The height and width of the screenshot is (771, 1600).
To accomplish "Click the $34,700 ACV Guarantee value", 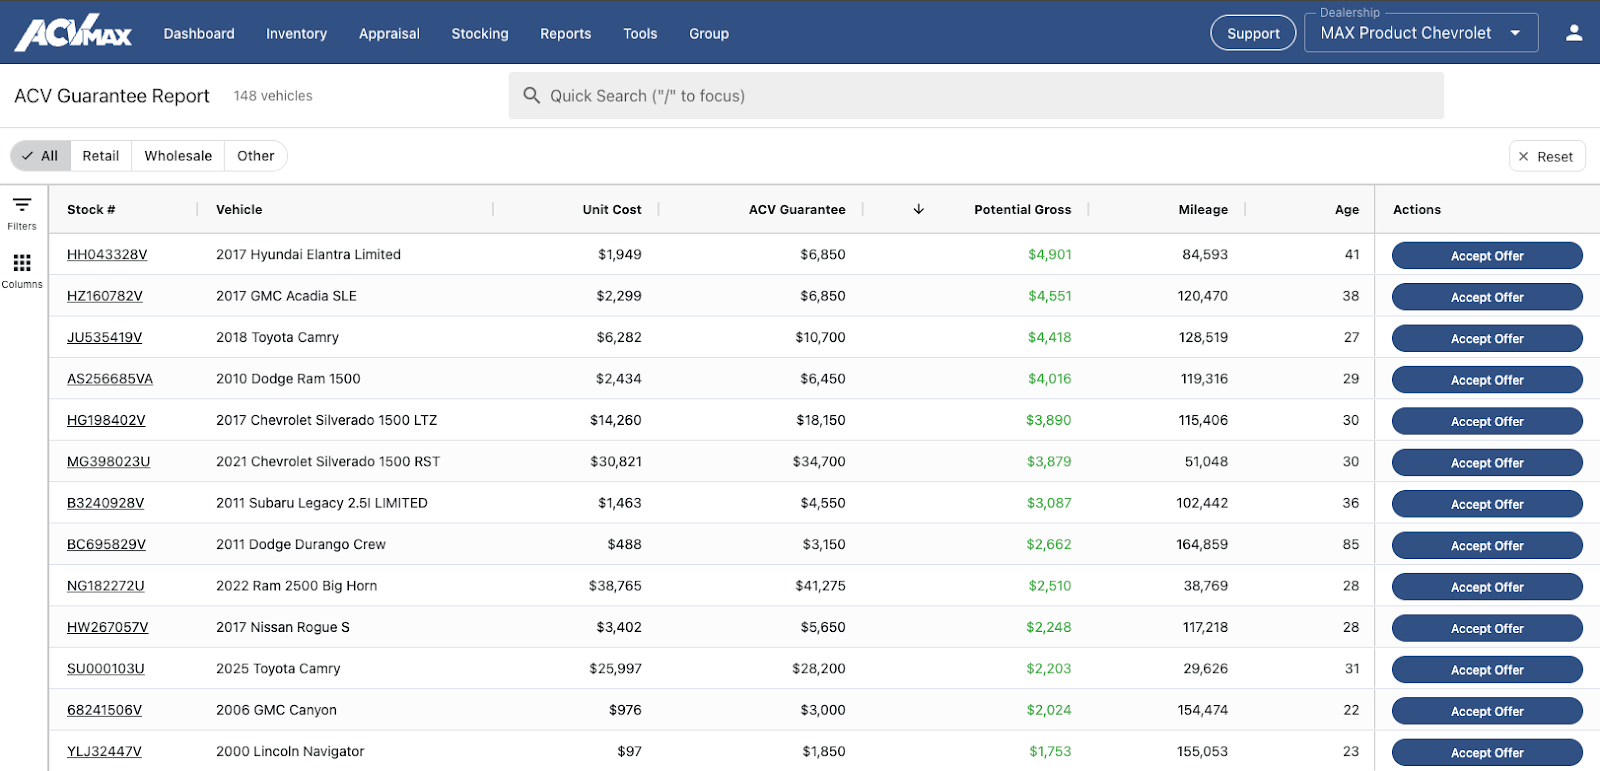I will [x=819, y=462].
